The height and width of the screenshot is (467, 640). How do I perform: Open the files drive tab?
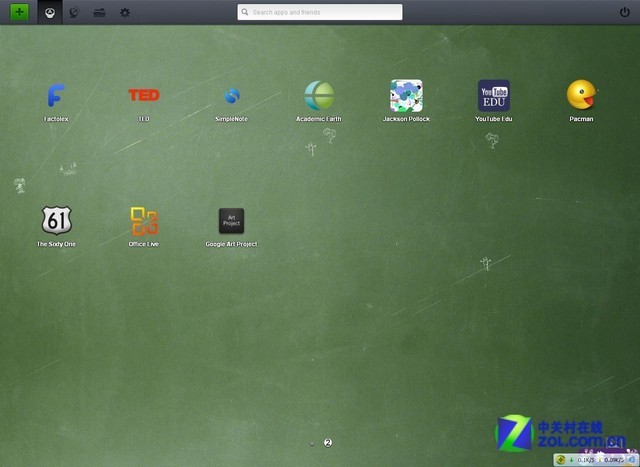pyautogui.click(x=99, y=12)
